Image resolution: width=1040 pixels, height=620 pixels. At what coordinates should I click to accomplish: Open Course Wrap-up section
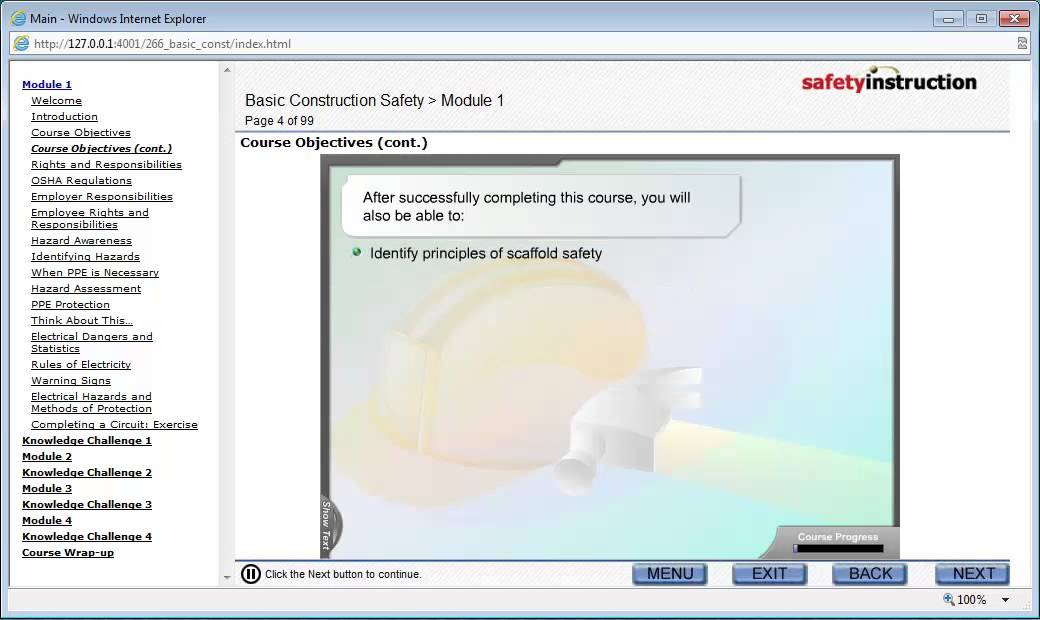pyautogui.click(x=68, y=552)
